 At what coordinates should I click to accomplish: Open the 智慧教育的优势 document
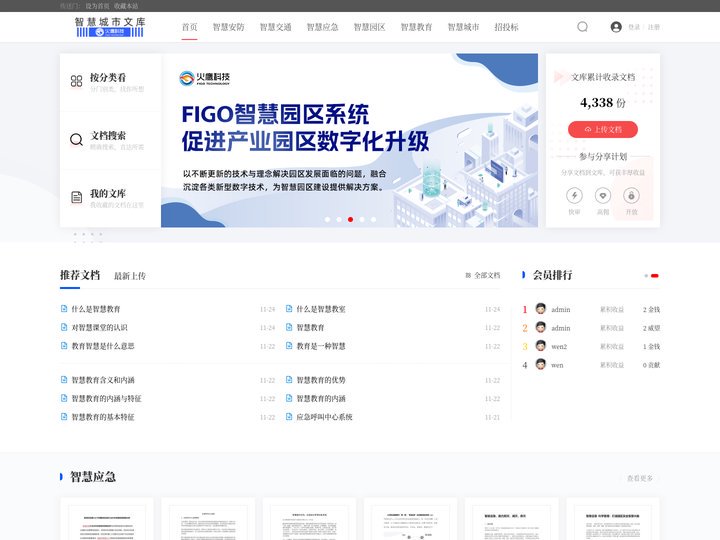(x=321, y=380)
